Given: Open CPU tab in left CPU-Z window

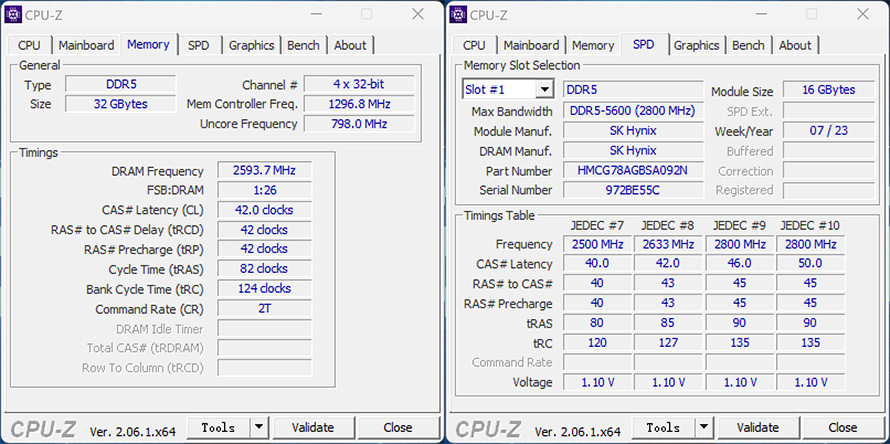Looking at the screenshot, I should click(x=30, y=45).
